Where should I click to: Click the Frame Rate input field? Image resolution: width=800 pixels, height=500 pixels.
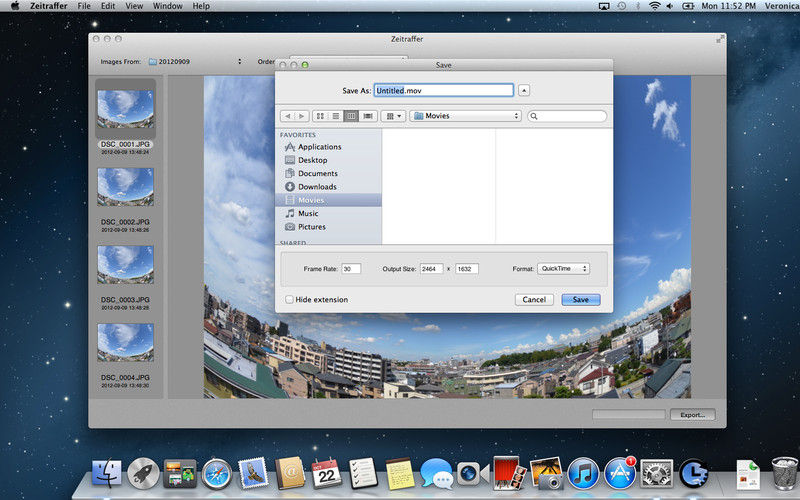(x=351, y=269)
